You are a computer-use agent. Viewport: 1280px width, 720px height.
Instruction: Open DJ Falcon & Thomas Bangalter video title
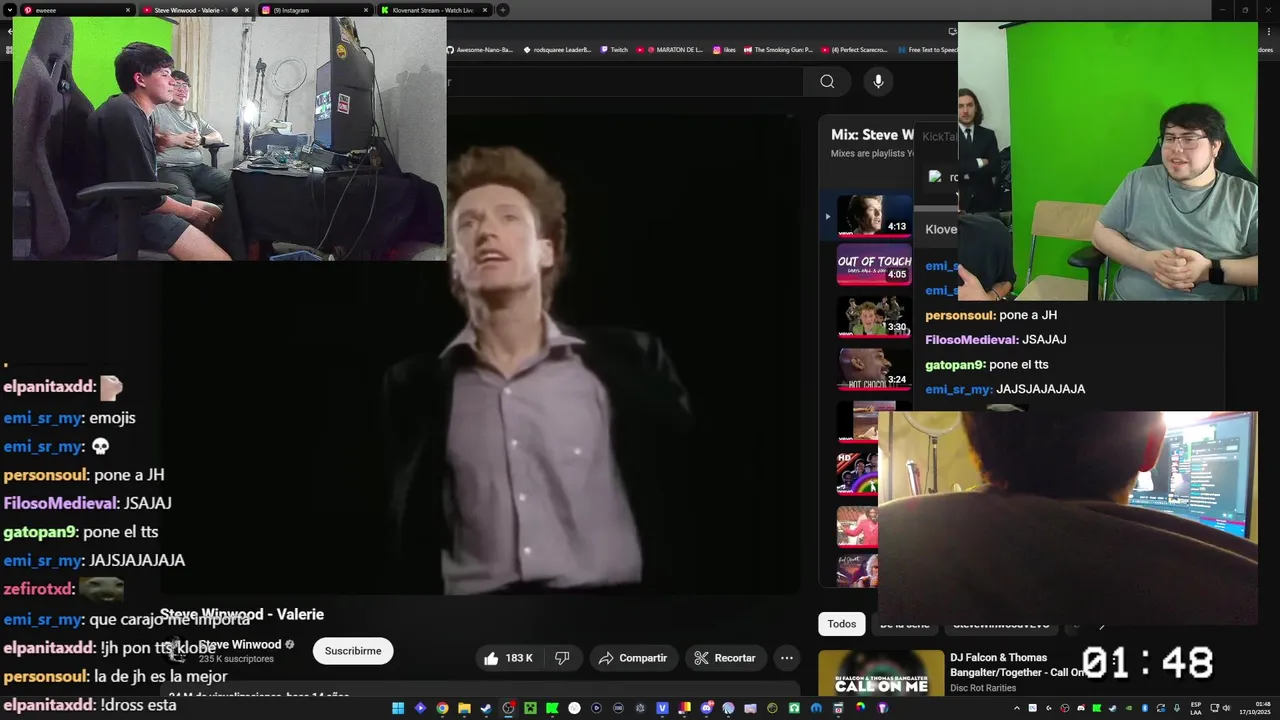click(1016, 665)
